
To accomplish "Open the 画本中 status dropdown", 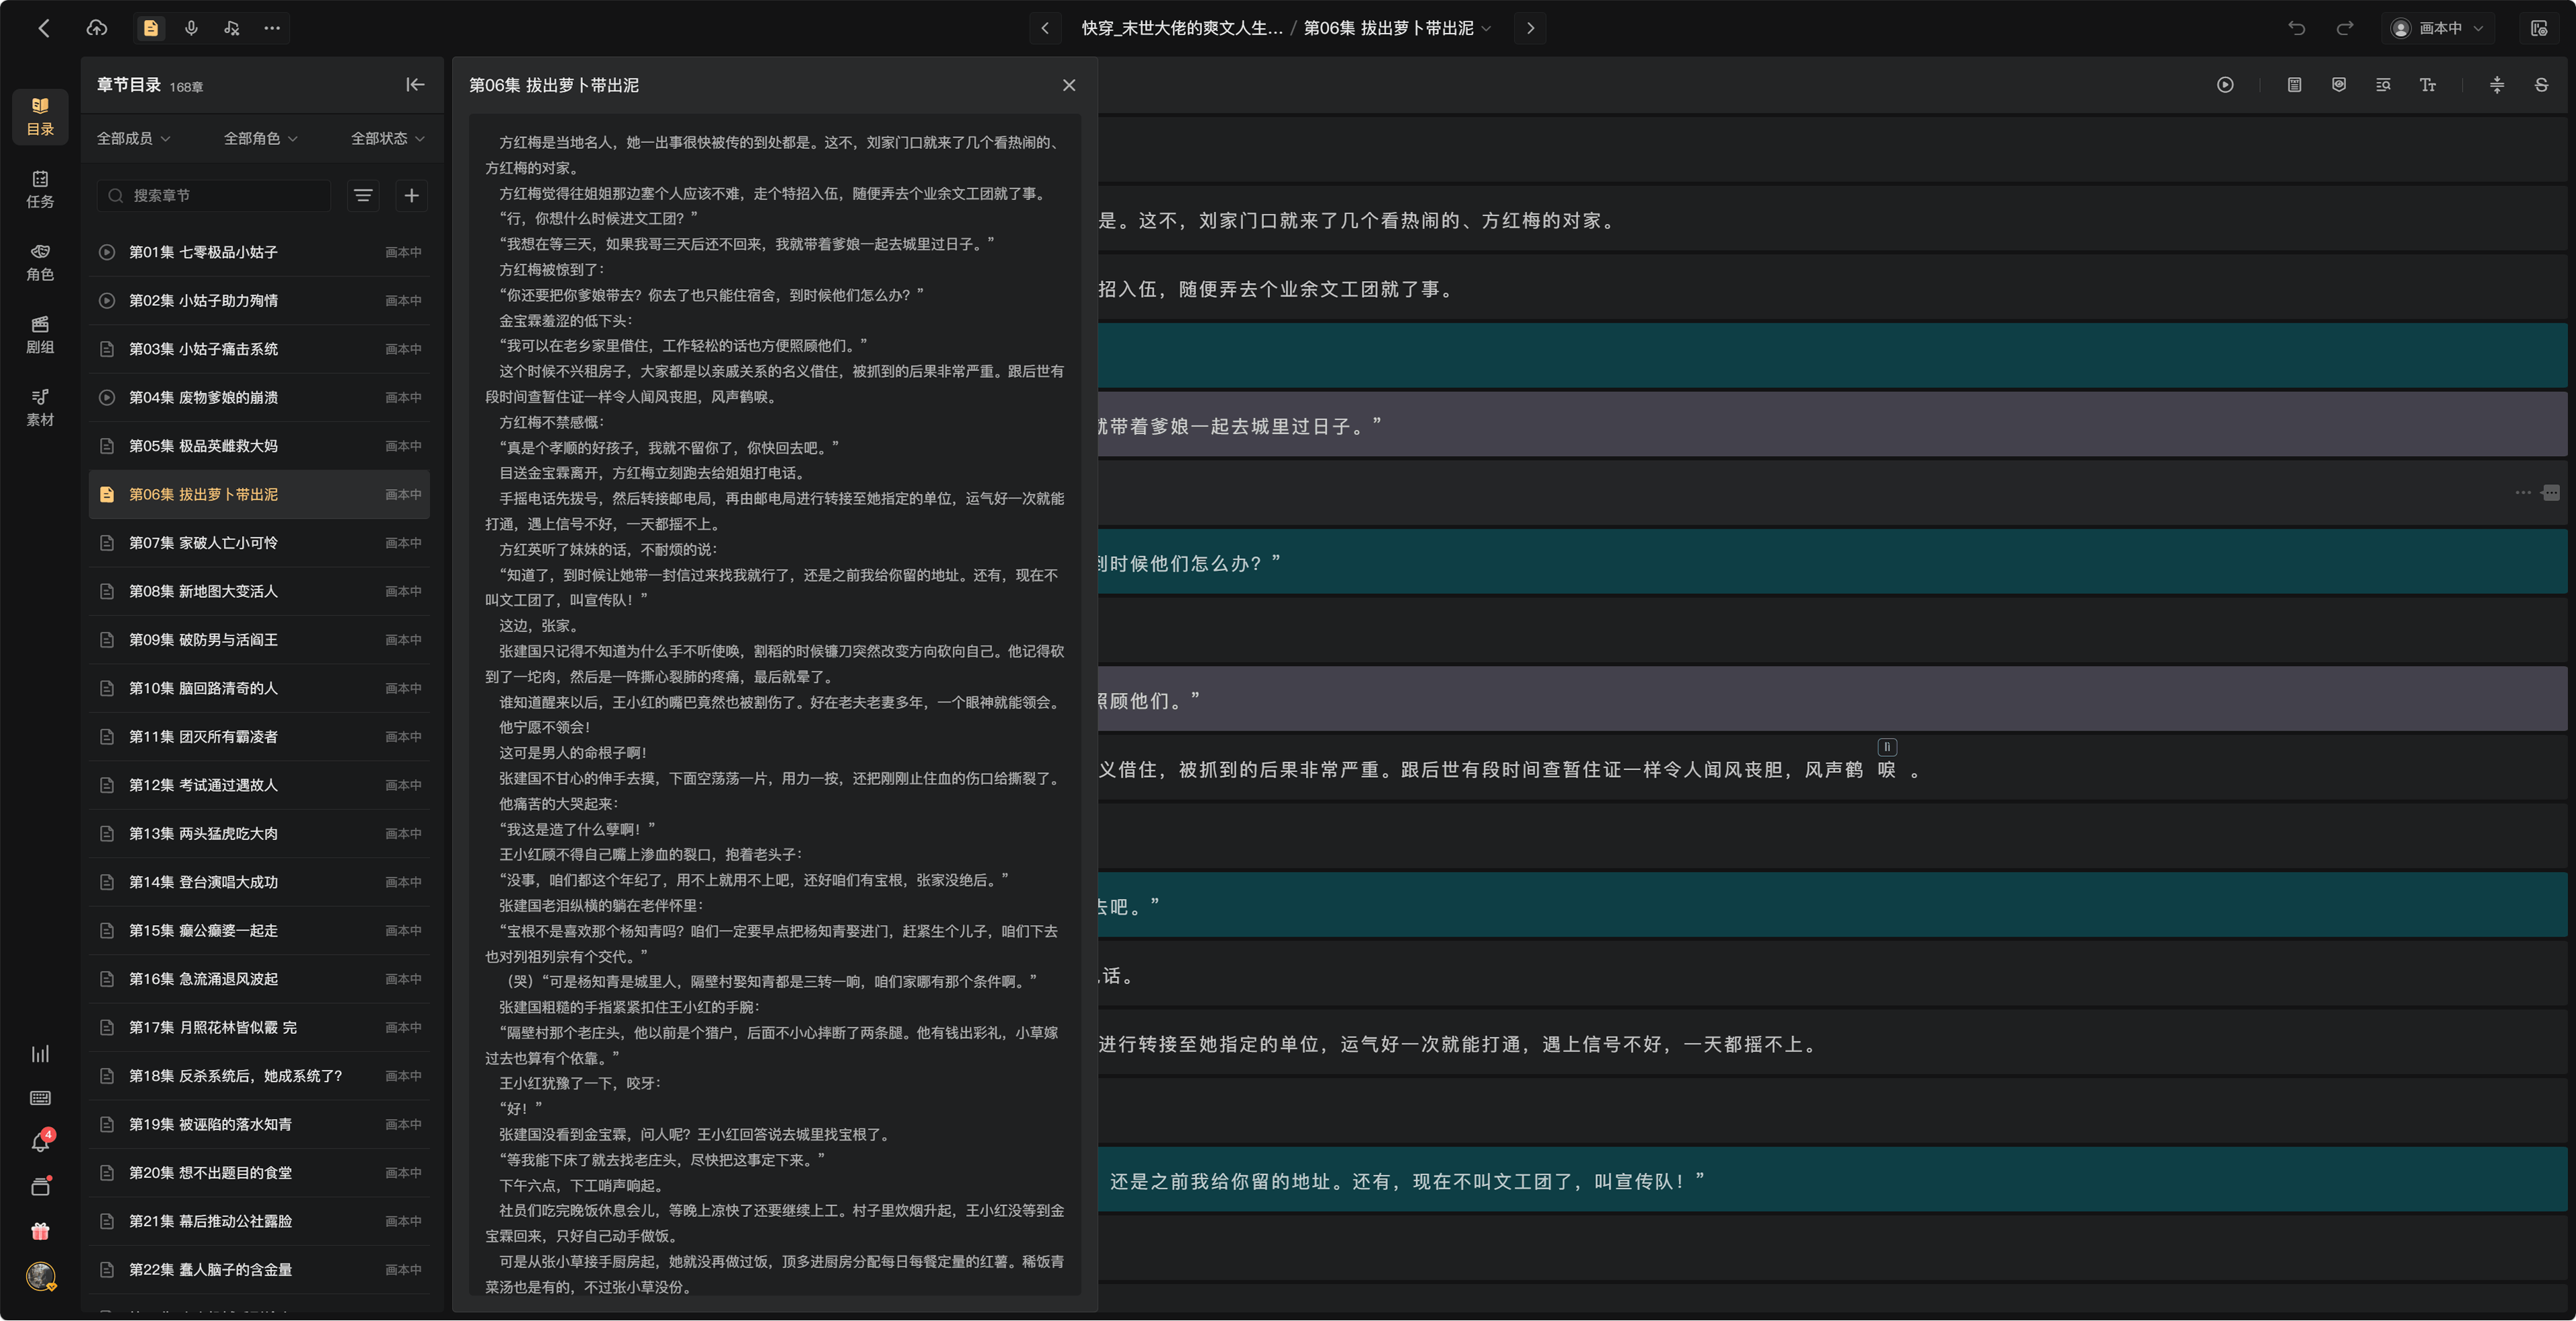I will pos(2440,28).
